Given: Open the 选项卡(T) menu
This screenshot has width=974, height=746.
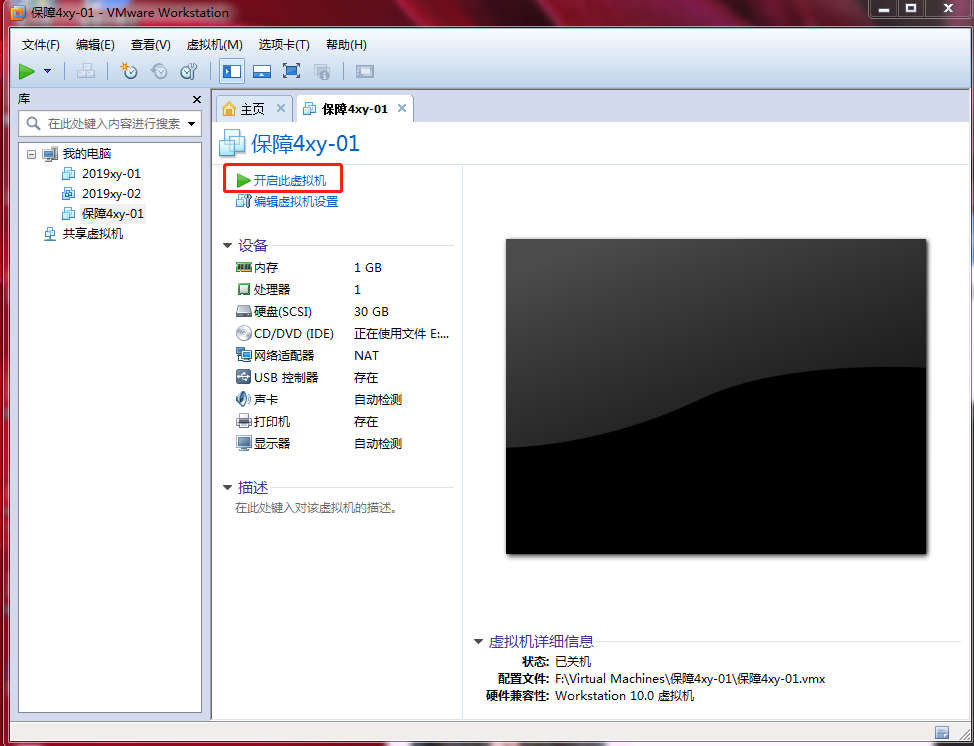Looking at the screenshot, I should point(284,45).
